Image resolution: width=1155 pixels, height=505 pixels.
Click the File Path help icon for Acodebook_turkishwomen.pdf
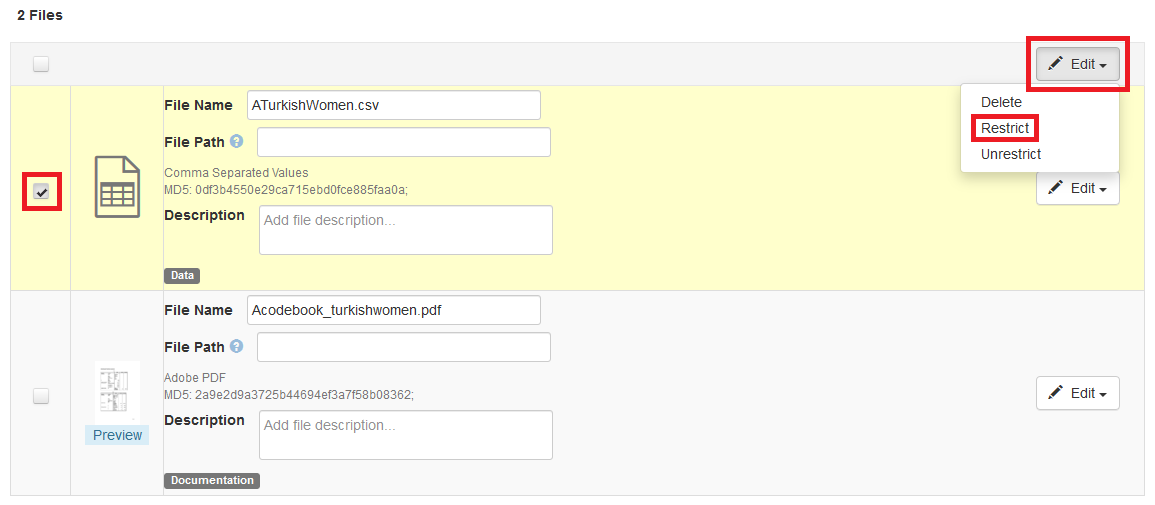(236, 346)
